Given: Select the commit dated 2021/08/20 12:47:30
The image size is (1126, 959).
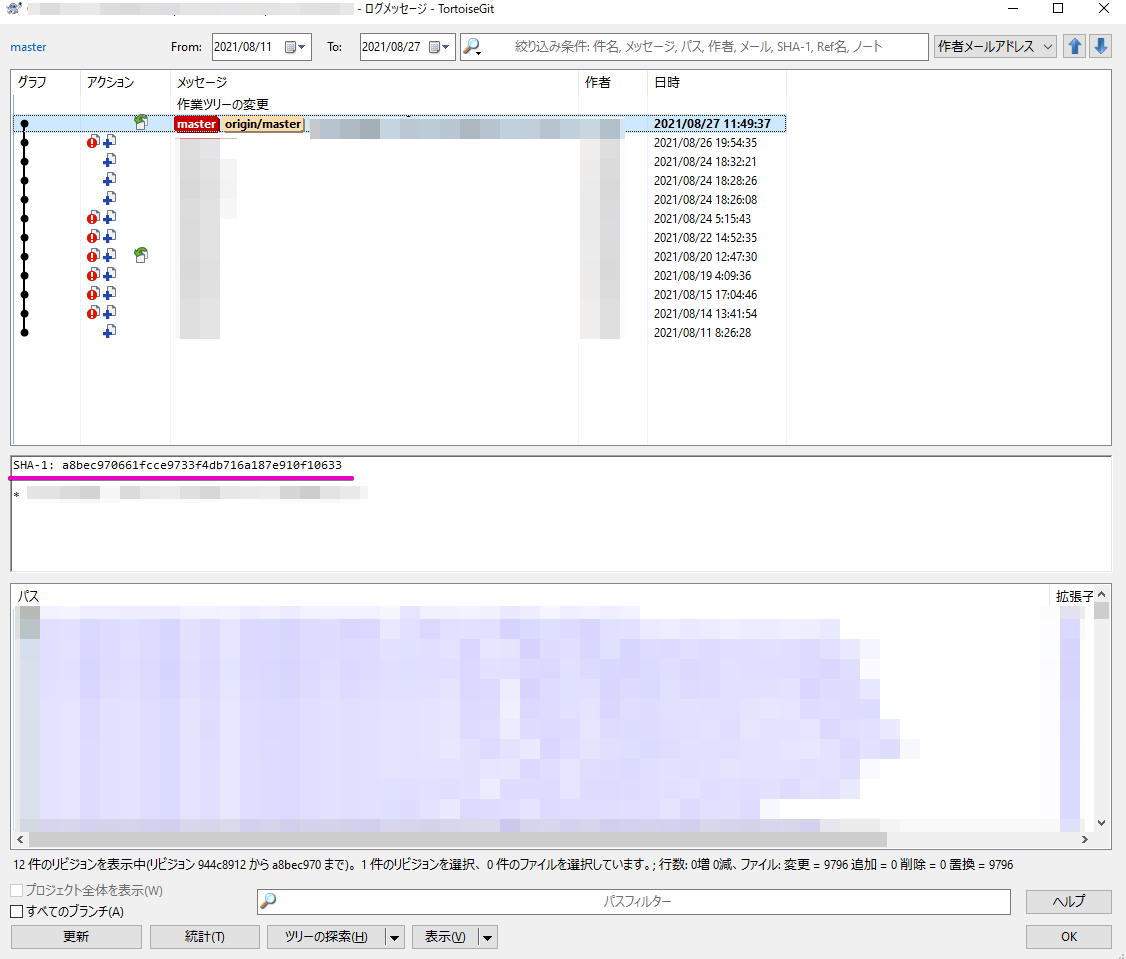Looking at the screenshot, I should (399, 256).
